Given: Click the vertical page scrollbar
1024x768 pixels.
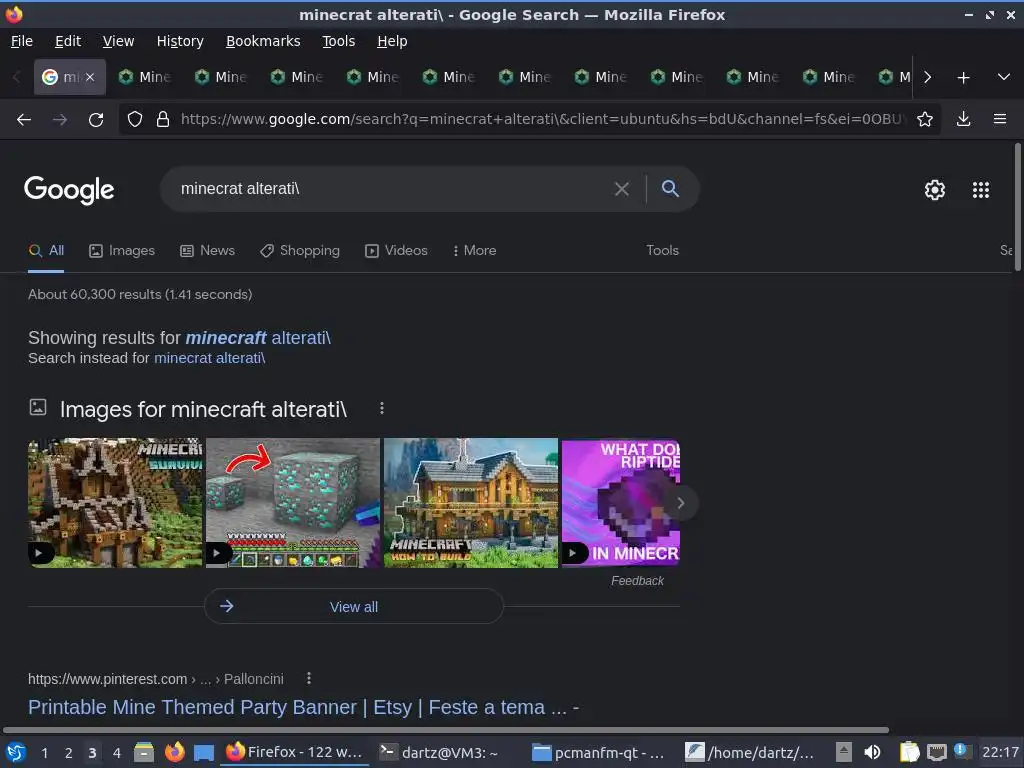Looking at the screenshot, I should (1017, 208).
